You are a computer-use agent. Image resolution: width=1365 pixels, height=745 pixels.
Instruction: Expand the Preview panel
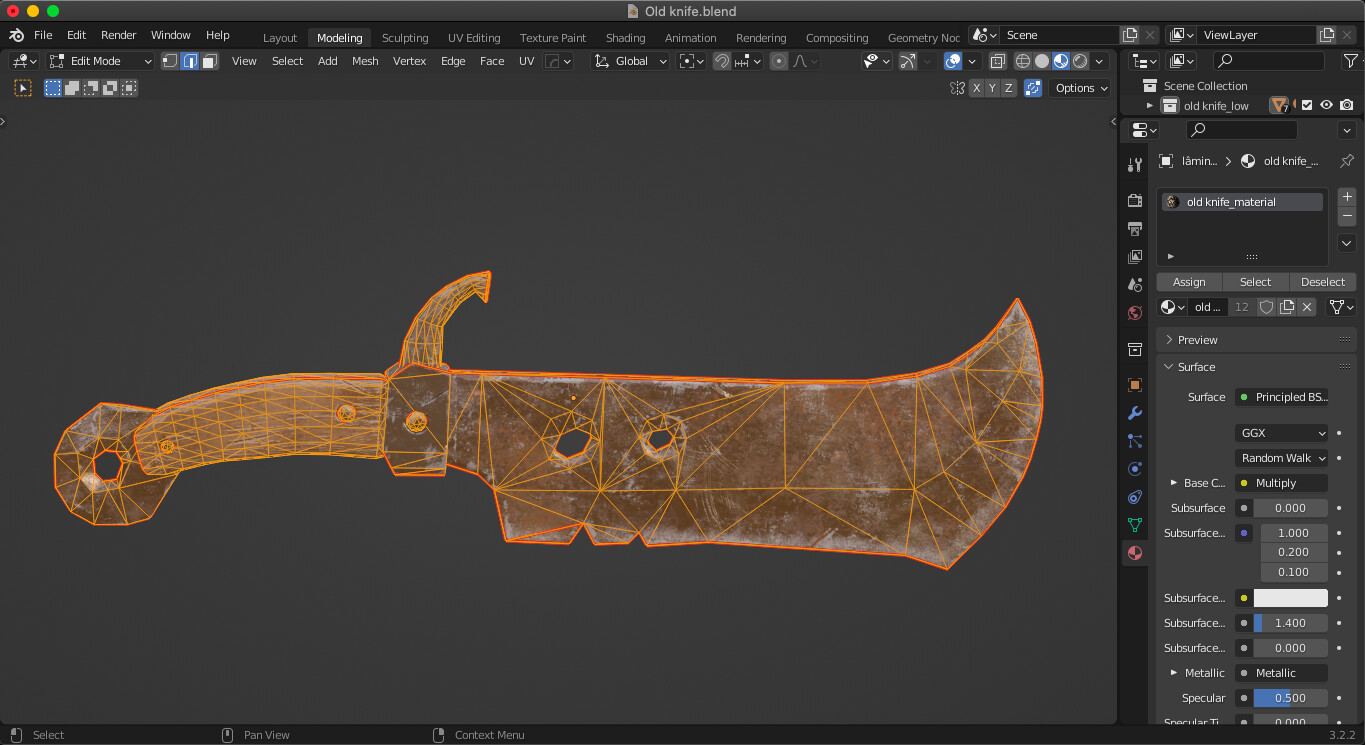pos(1197,340)
